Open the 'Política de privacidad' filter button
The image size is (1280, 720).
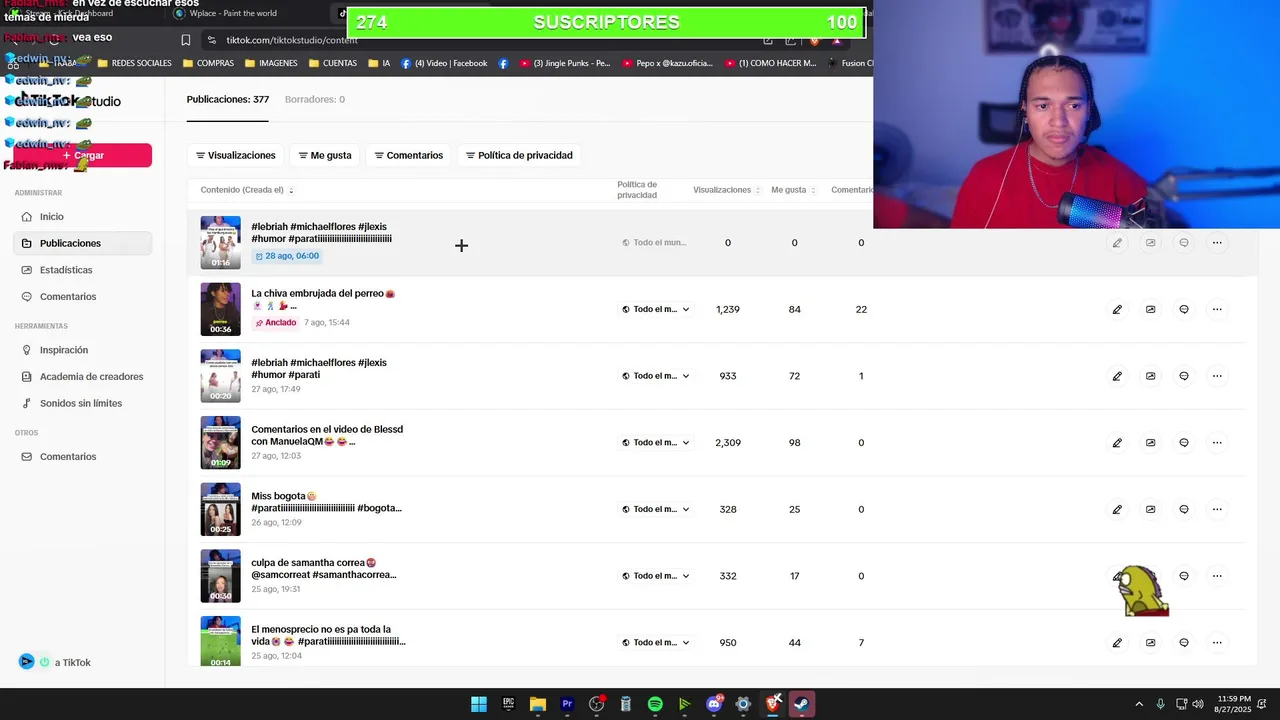519,155
